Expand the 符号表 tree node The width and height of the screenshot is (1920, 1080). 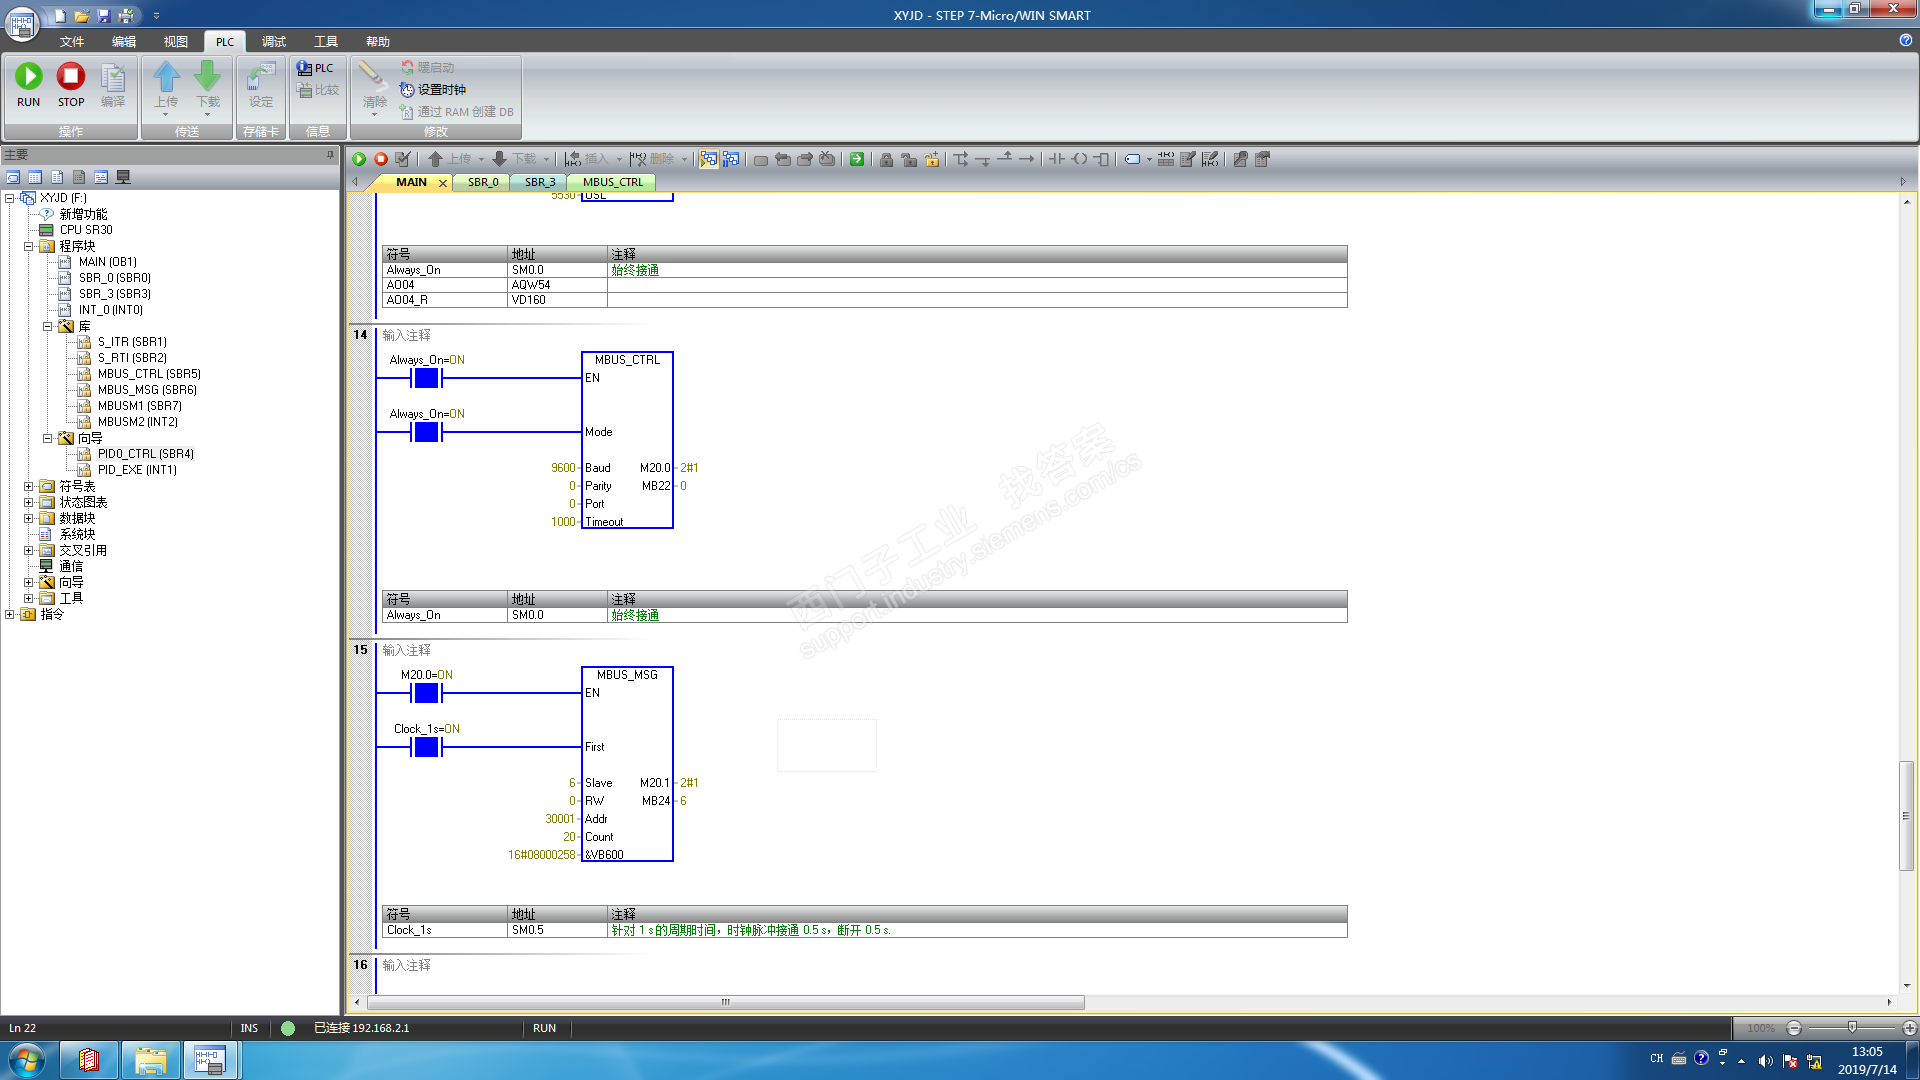pos(29,487)
